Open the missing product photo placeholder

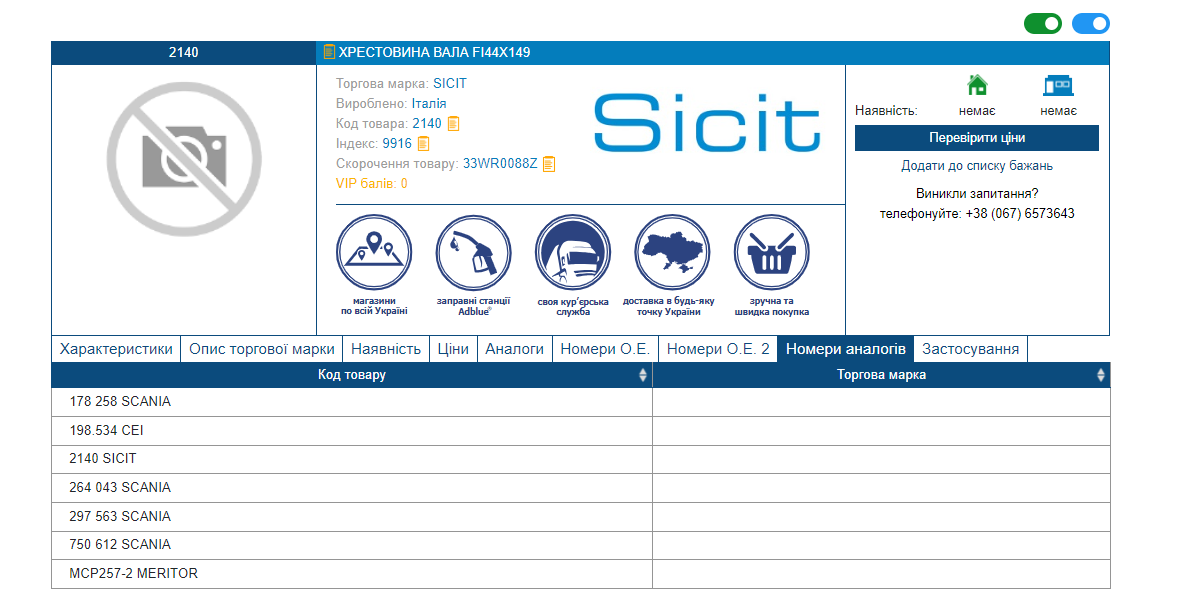[184, 159]
